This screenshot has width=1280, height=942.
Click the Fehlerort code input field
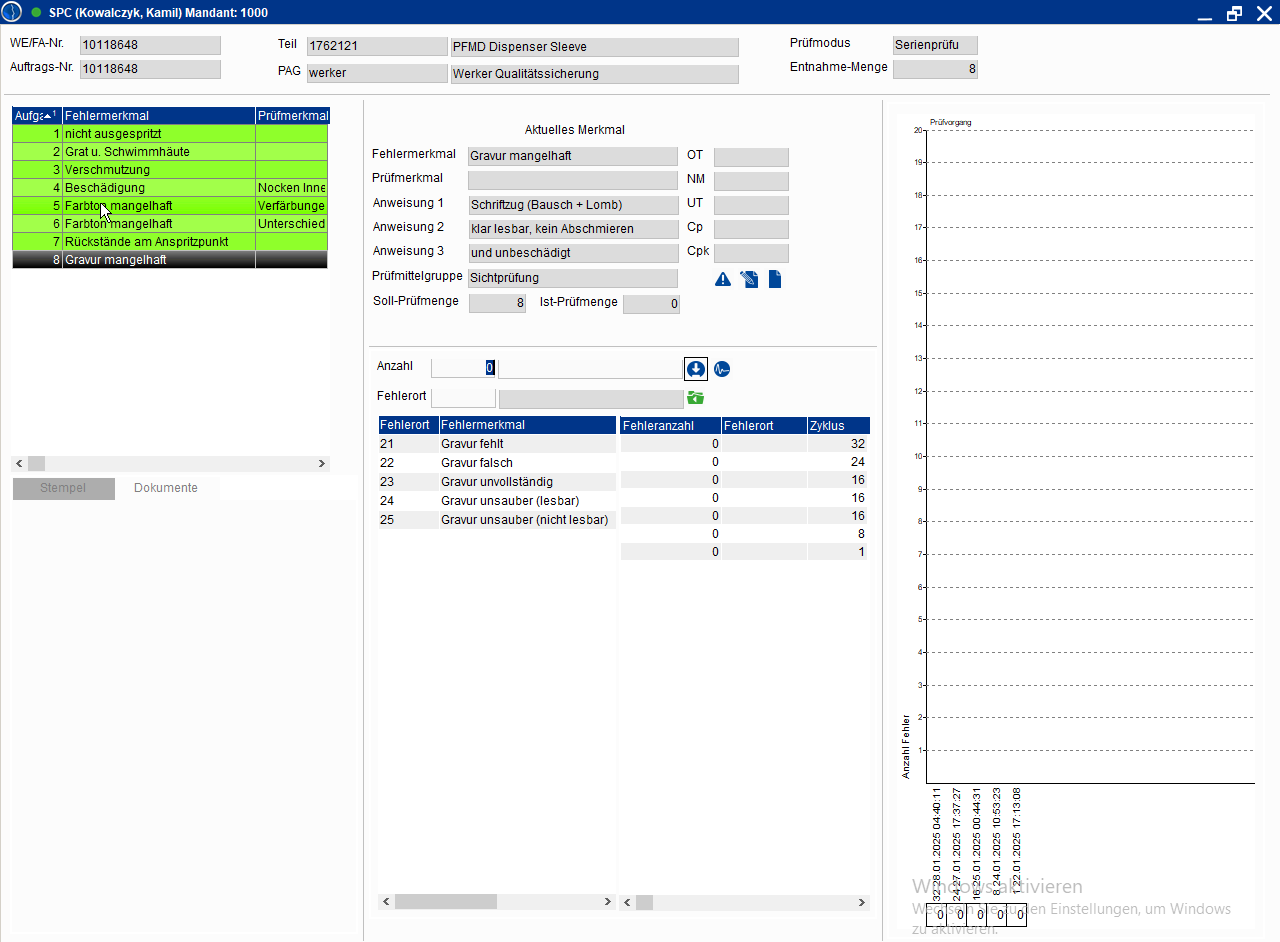(463, 398)
